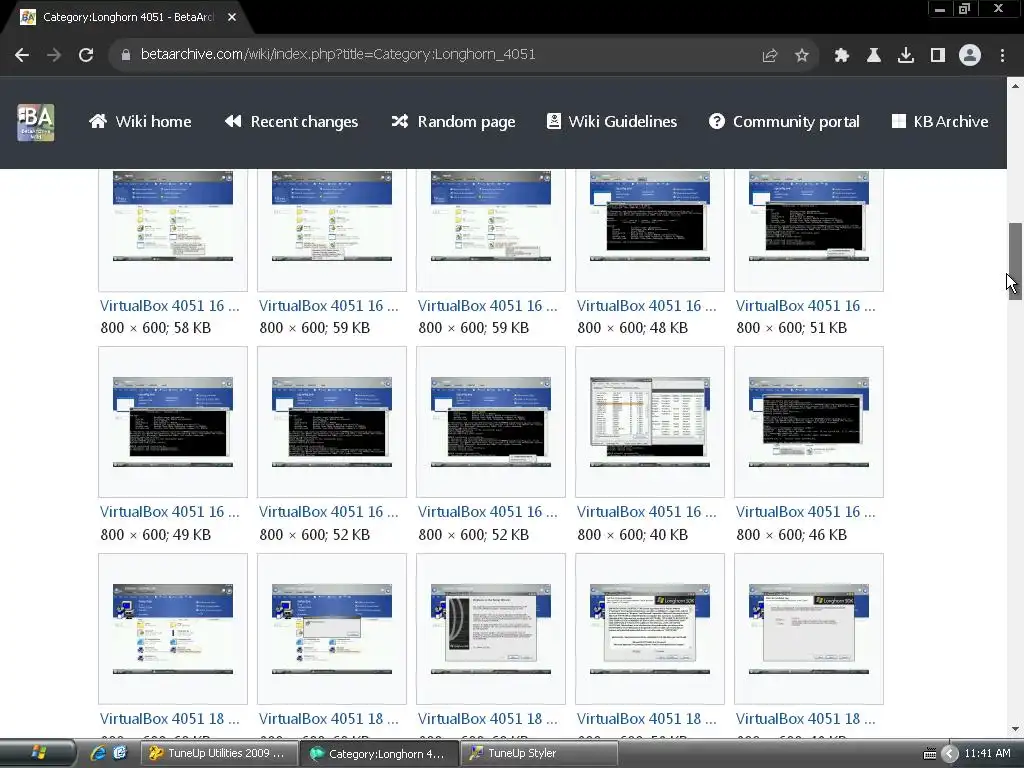Open the Windows Start button
This screenshot has width=1024, height=768.
pos(38,753)
